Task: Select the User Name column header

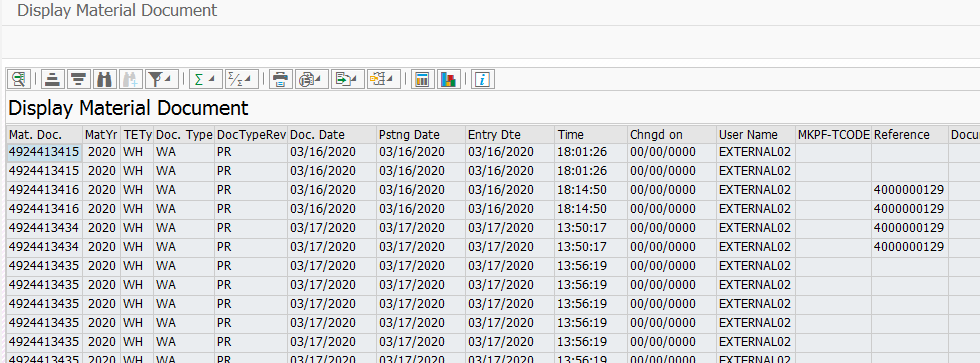Action: coord(756,134)
